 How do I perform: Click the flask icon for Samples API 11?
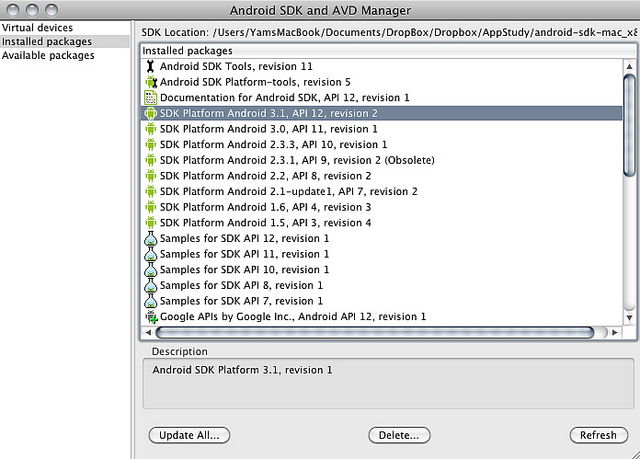coord(151,254)
